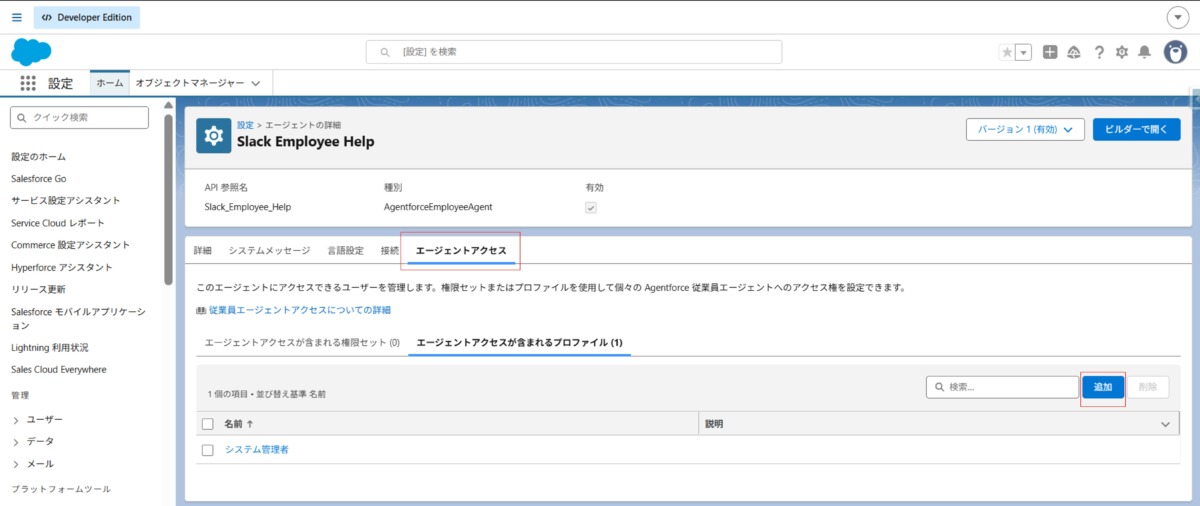This screenshot has width=1200, height=506.
Task: Open the help question mark icon
Action: [1099, 52]
